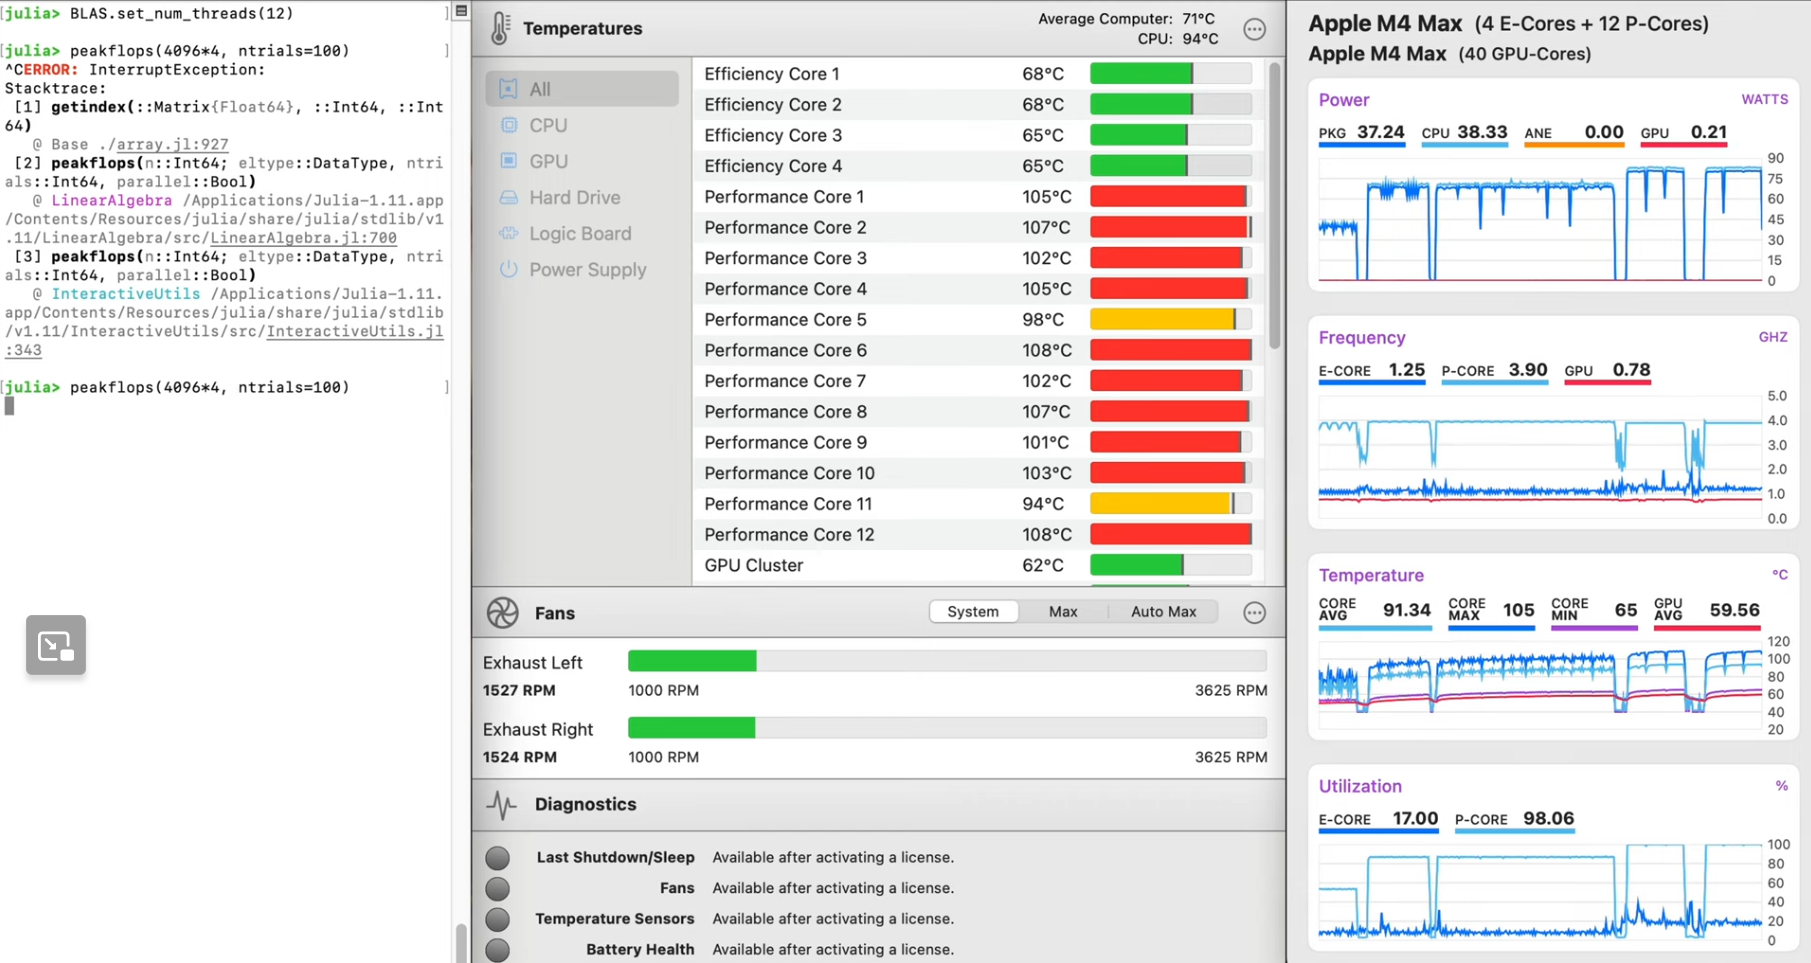
Task: Click the 94°C value for Performance Core 11
Action: [1043, 505]
